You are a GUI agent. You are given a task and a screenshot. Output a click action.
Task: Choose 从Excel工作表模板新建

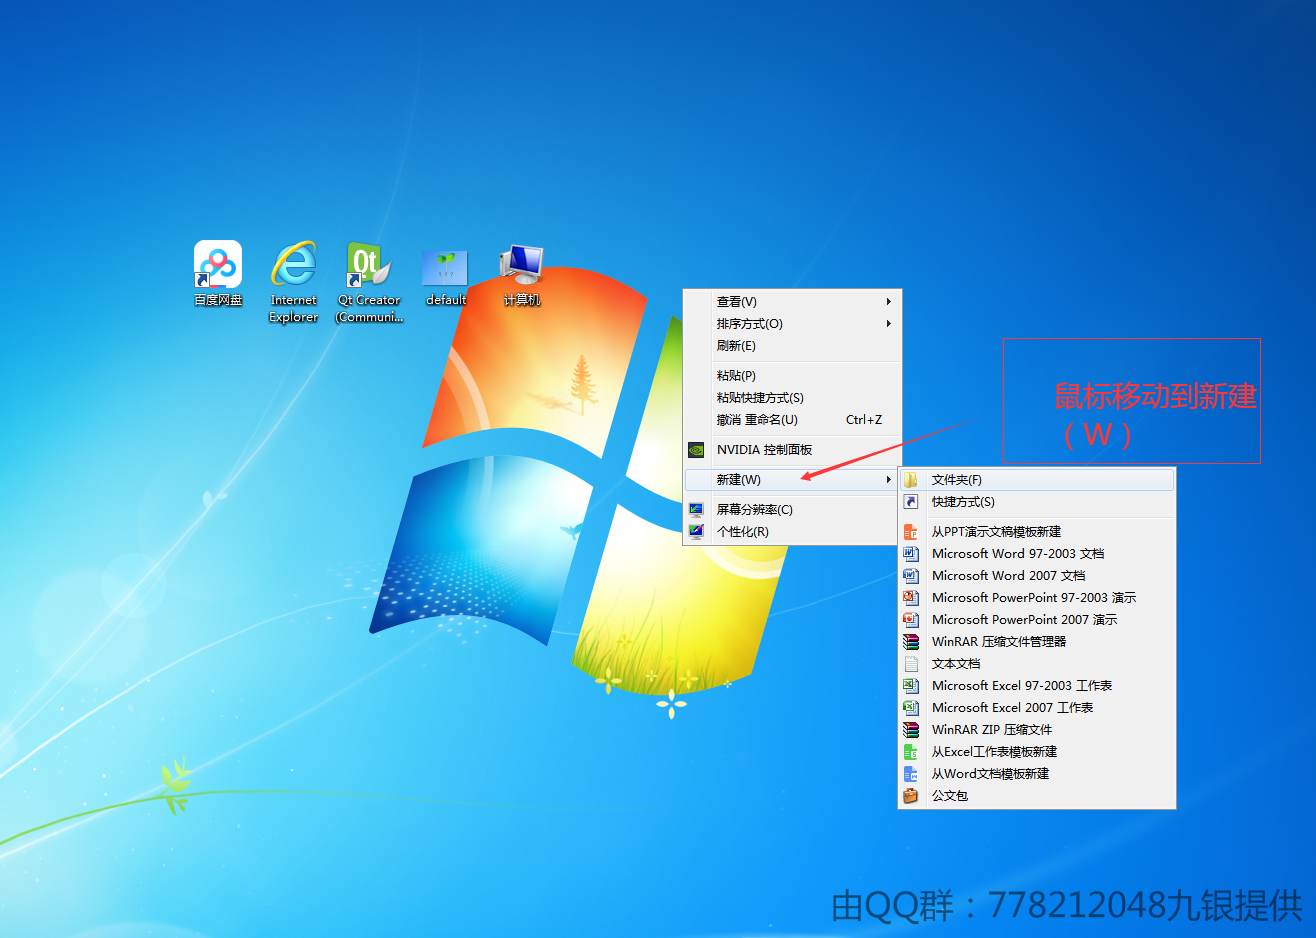(1037, 752)
